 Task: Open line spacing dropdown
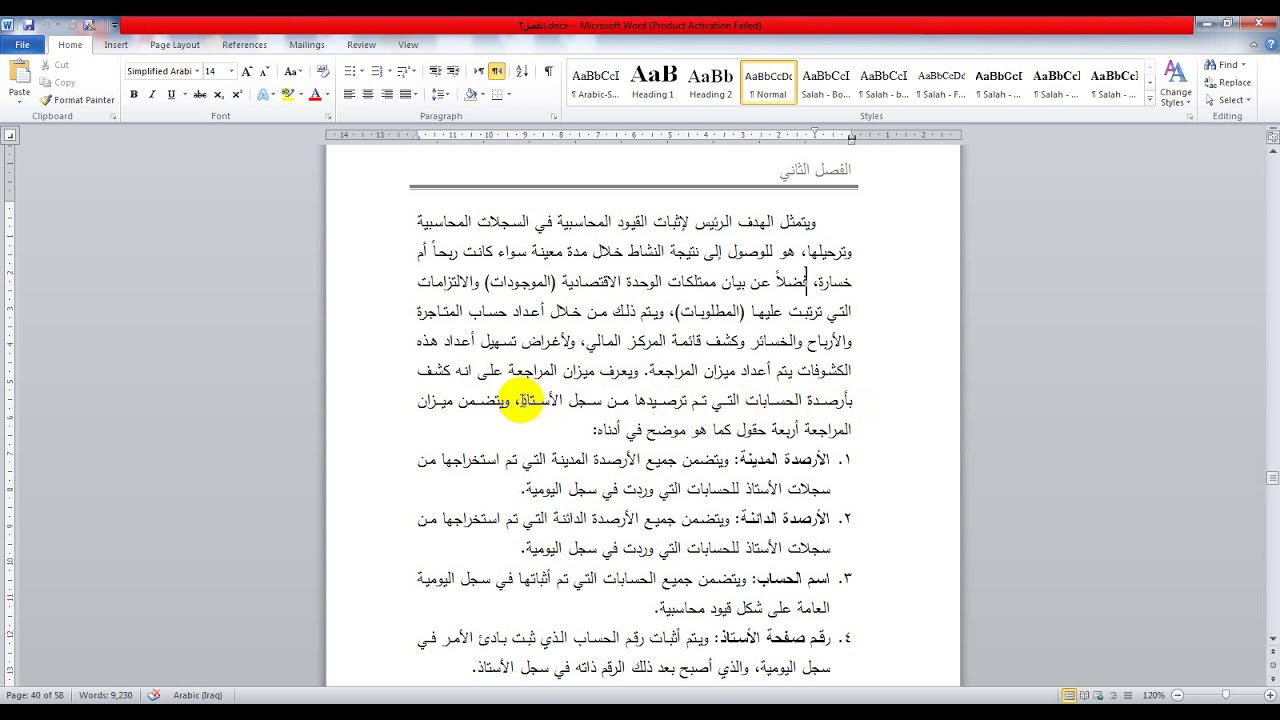click(x=440, y=94)
